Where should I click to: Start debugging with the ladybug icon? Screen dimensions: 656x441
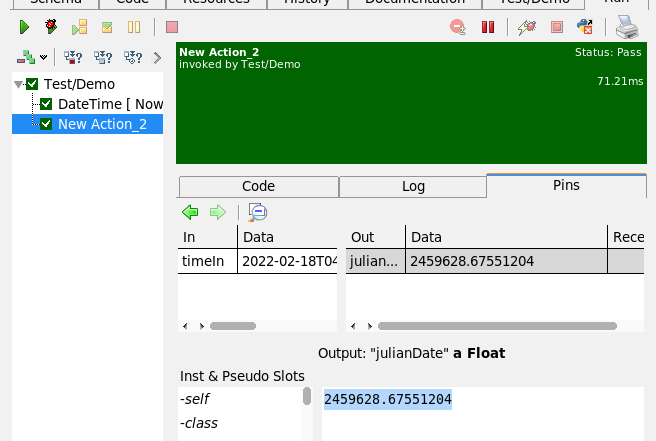pos(51,27)
